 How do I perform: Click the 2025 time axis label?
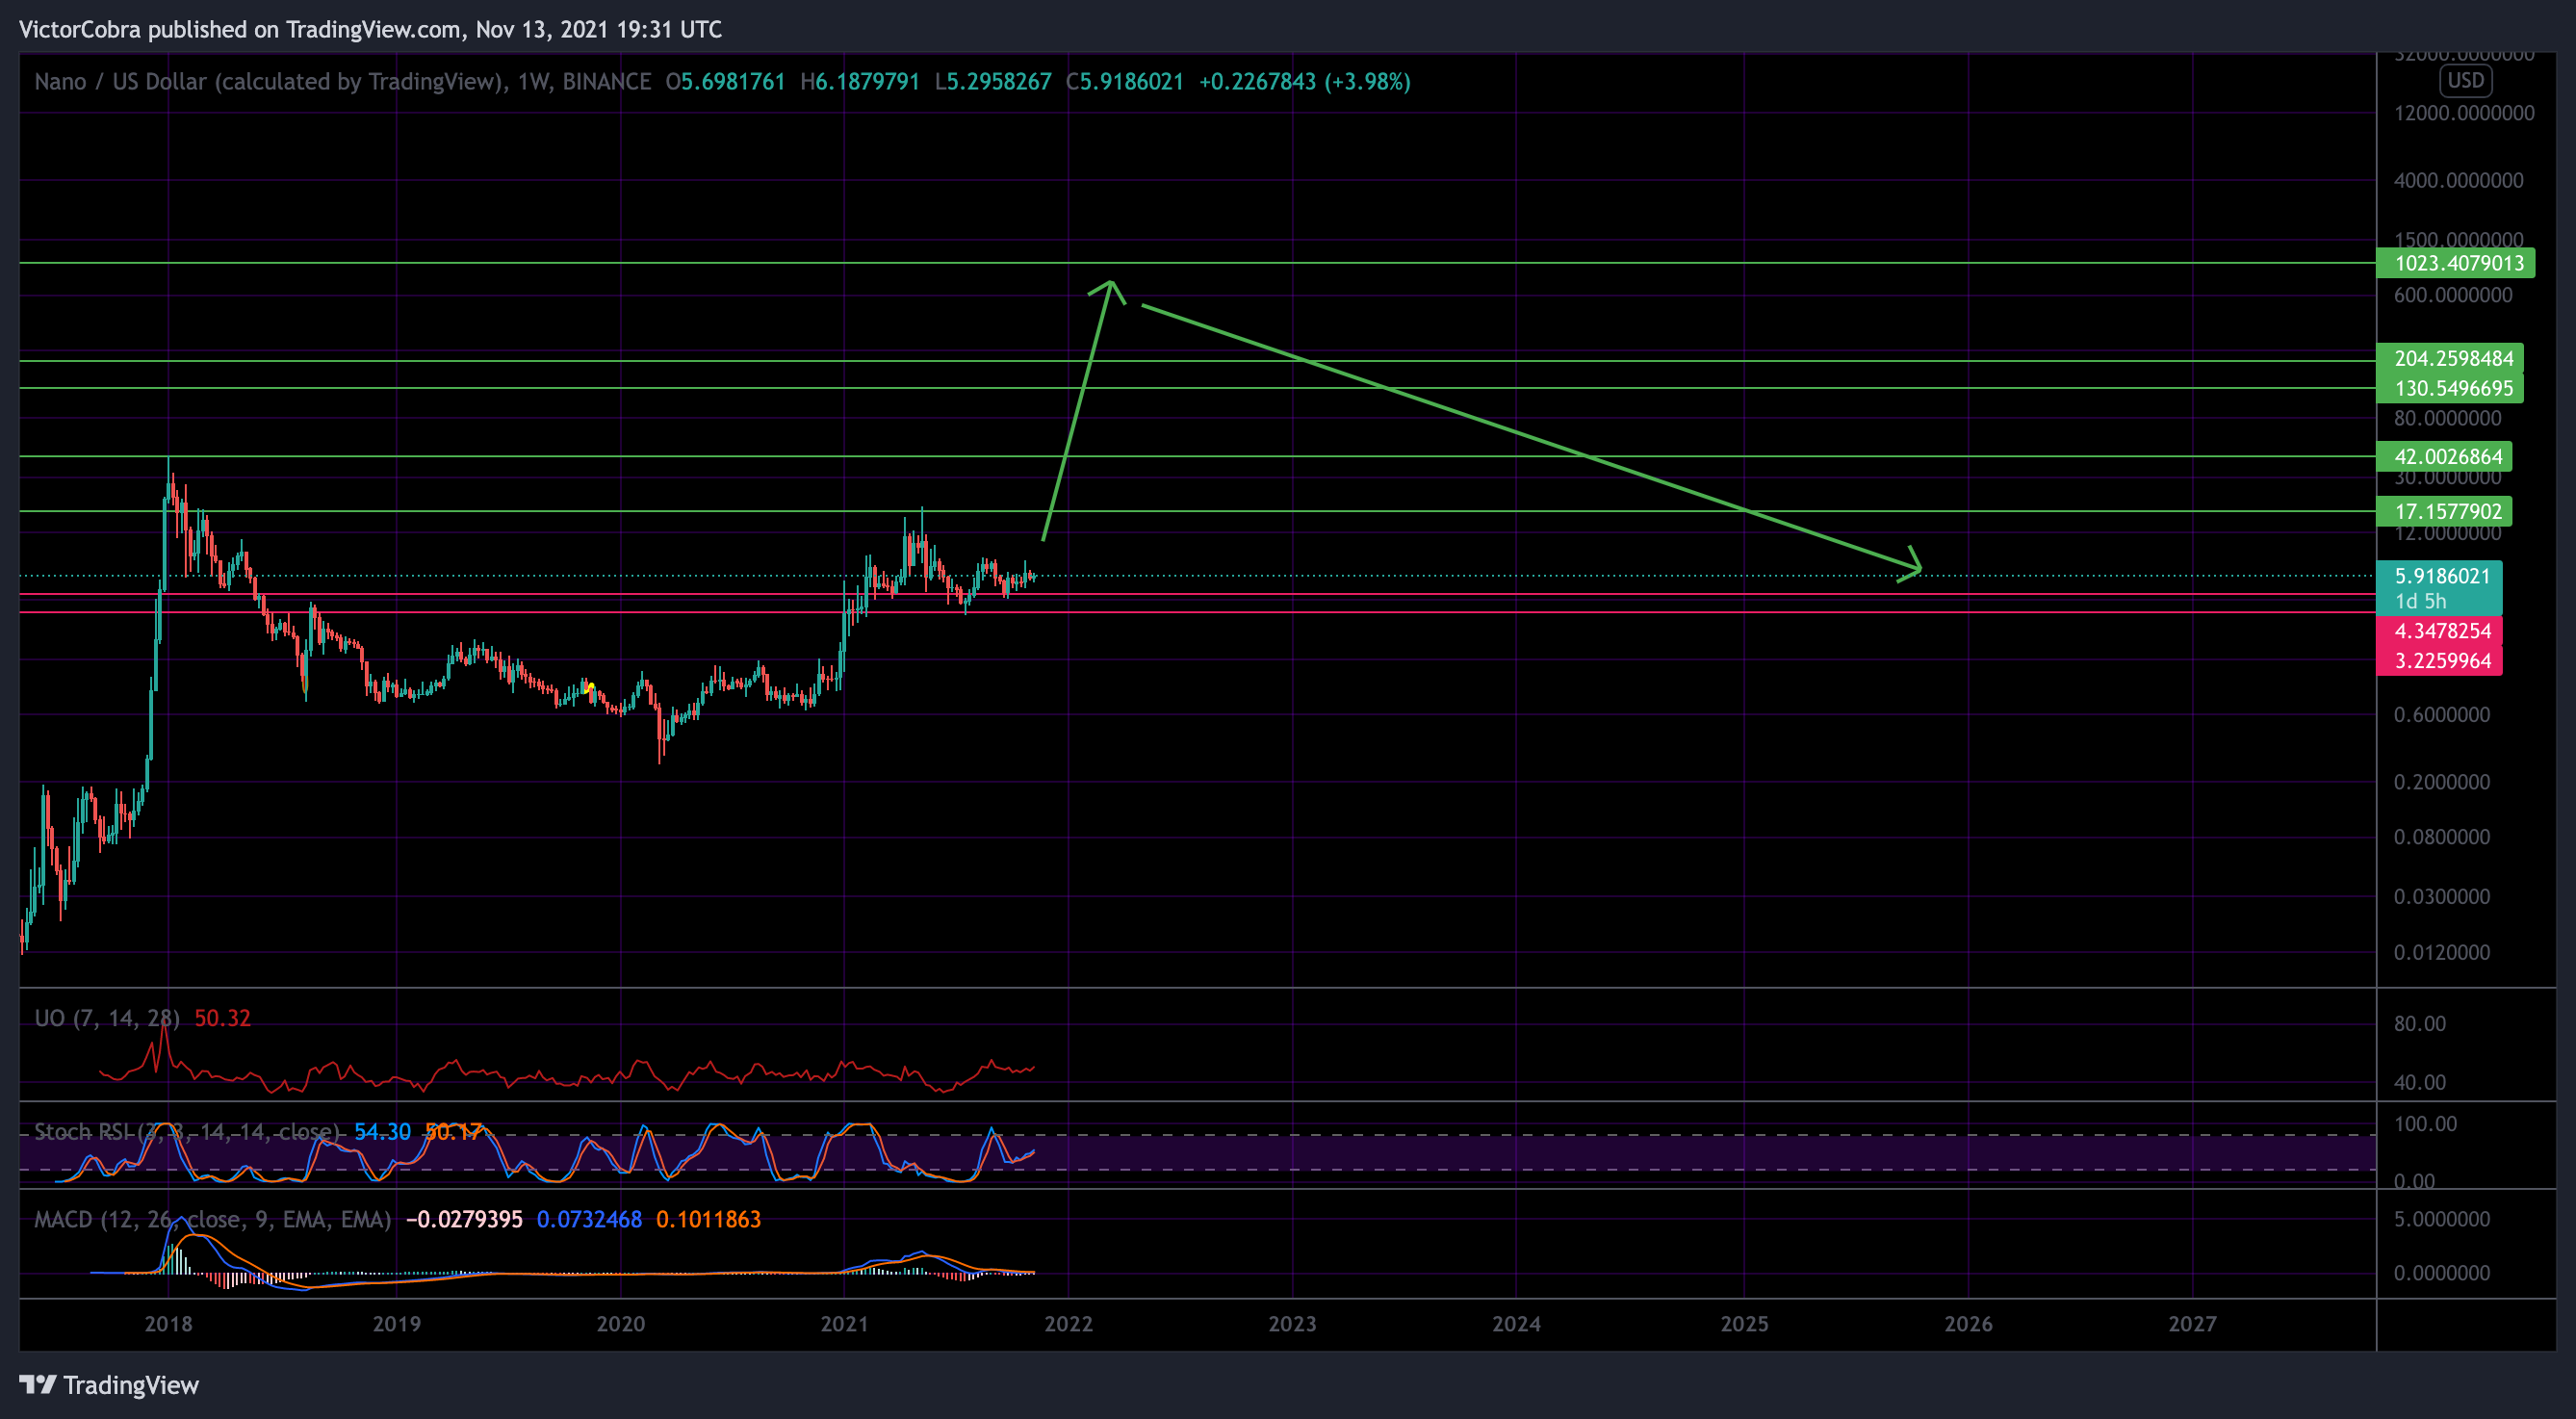(1745, 1324)
